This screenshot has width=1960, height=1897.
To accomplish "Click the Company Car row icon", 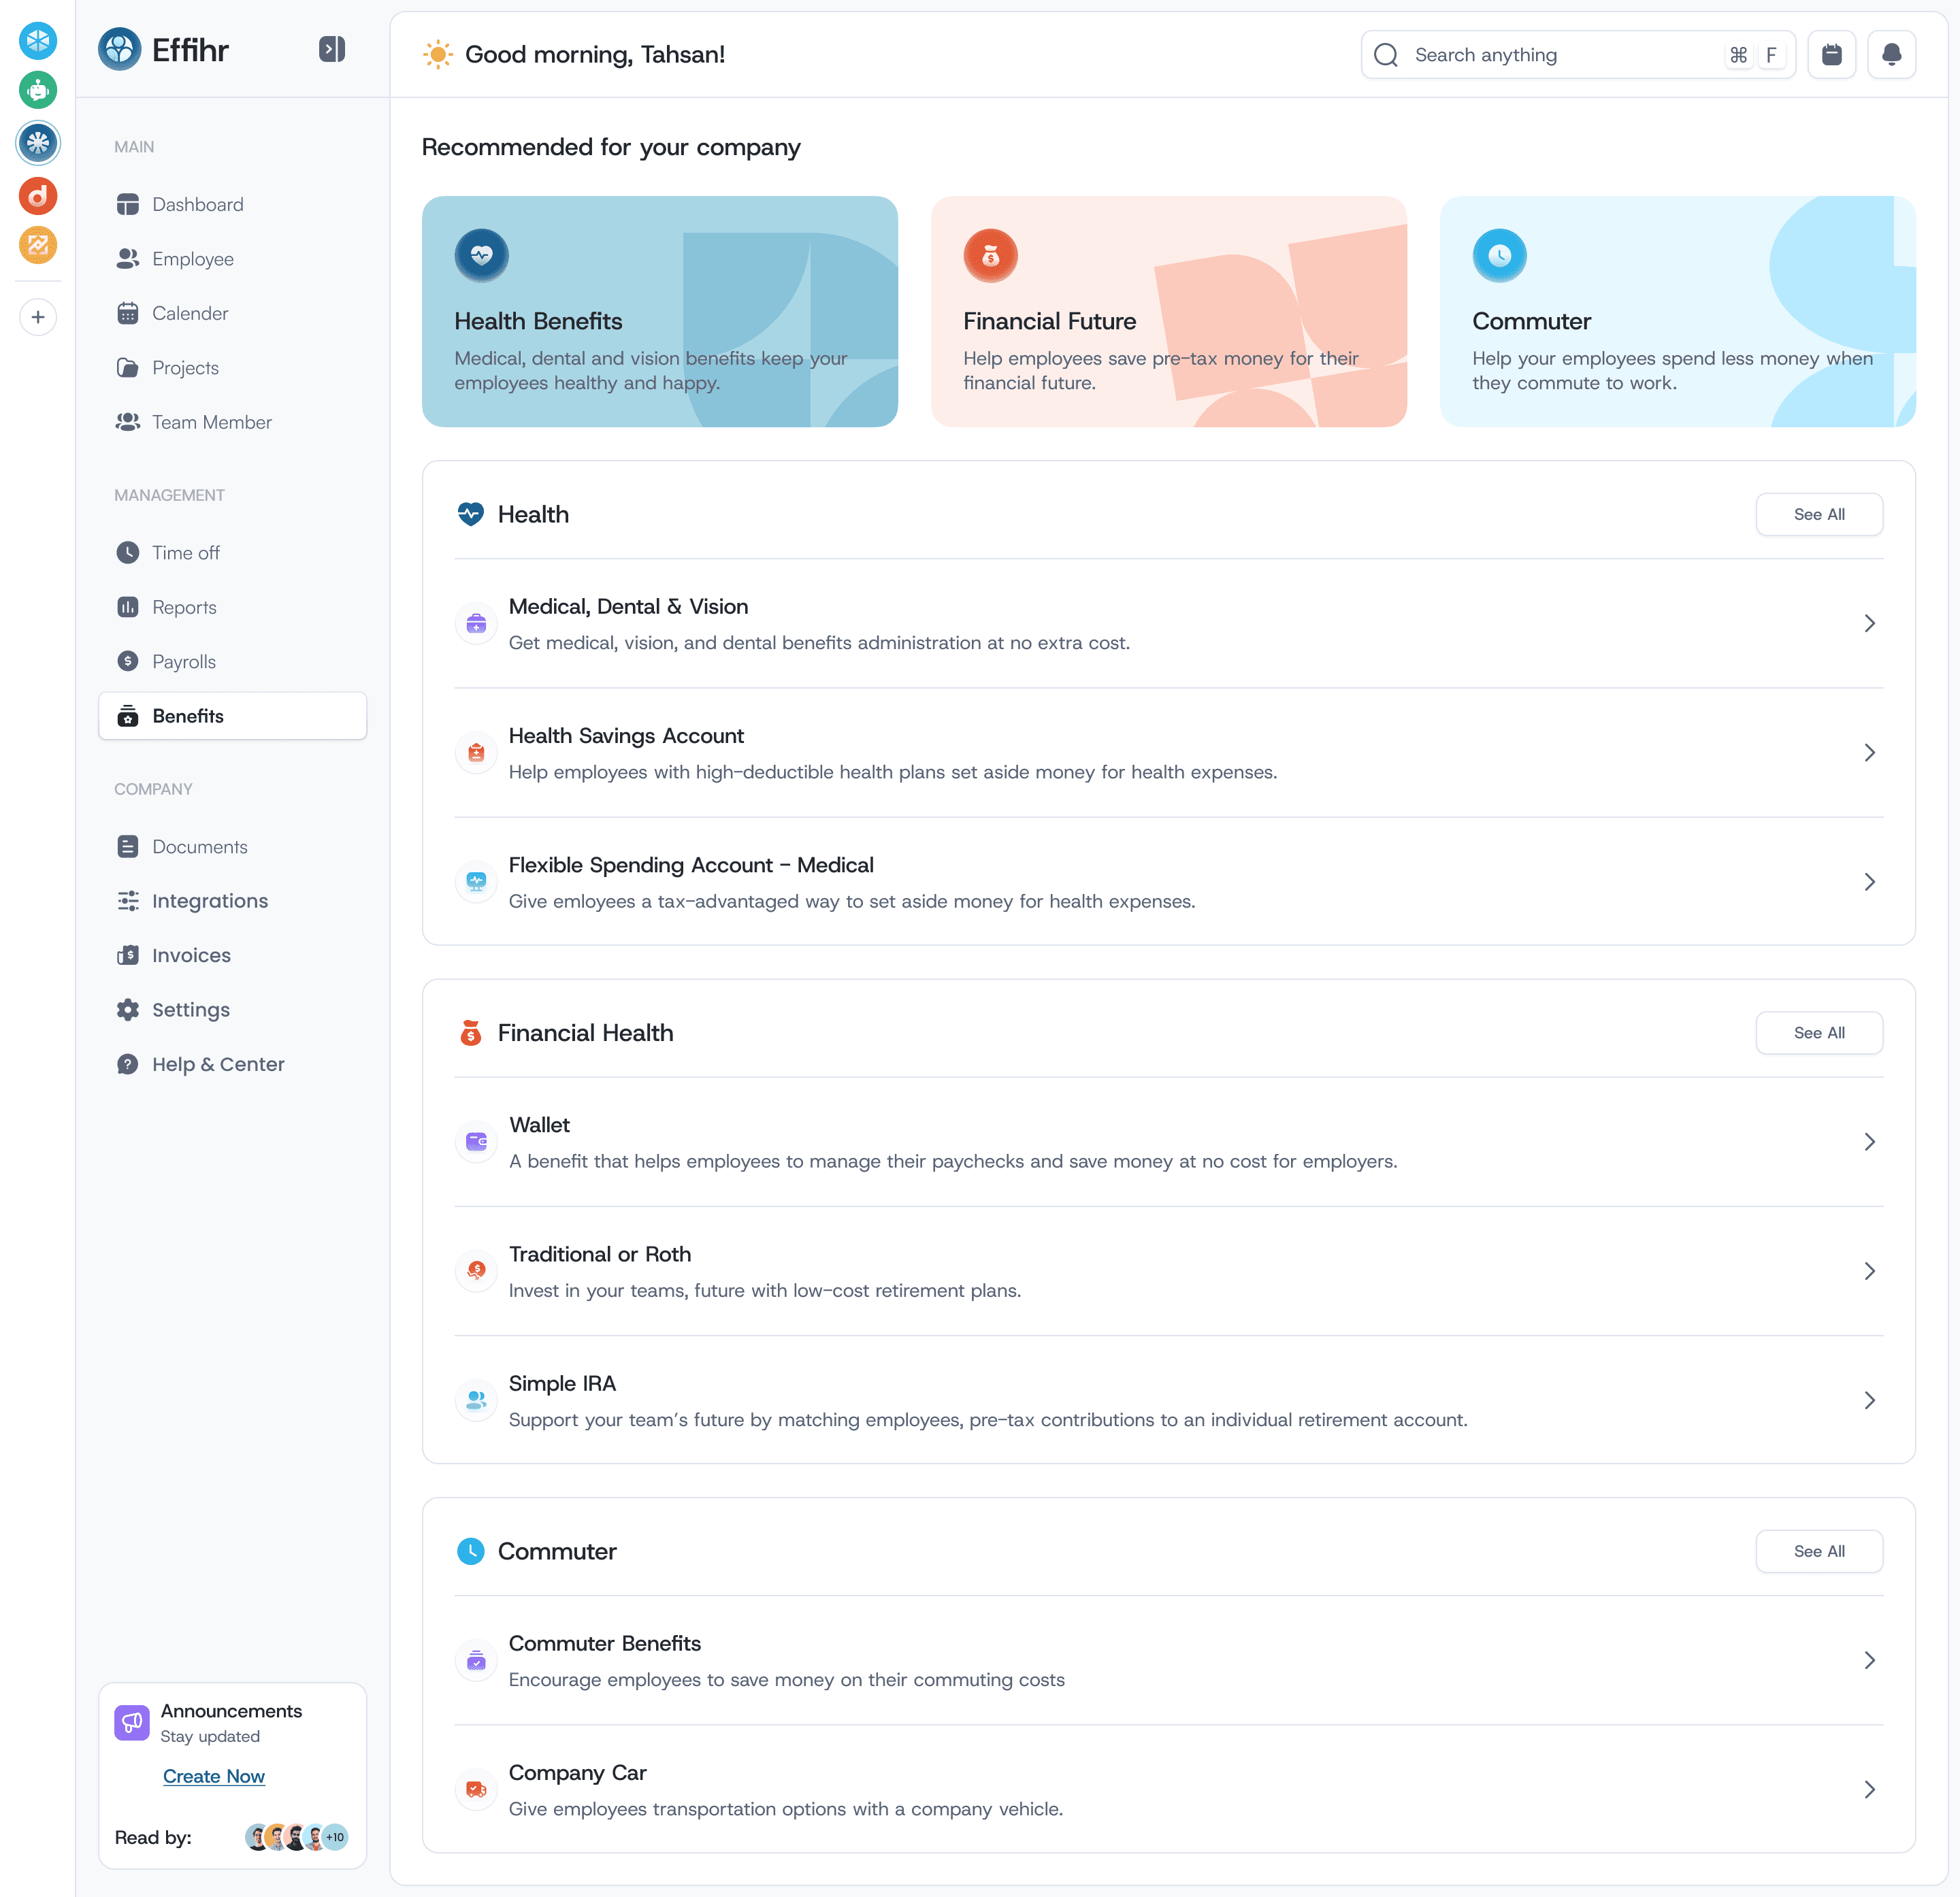I will (476, 1790).
